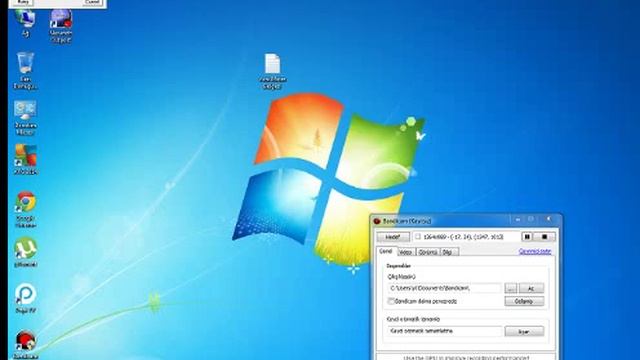Image resolution: width=640 pixels, height=360 pixels.
Task: Switch to the Genel tab in Bandicam
Action: (385, 251)
